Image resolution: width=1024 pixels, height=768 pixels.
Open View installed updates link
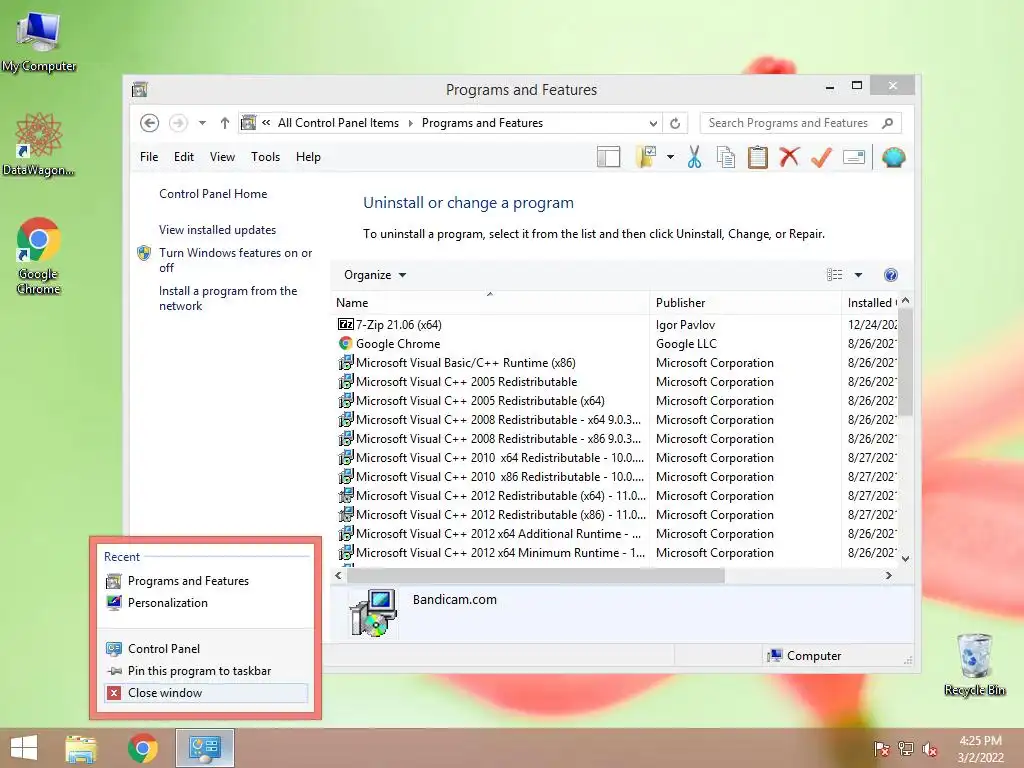[x=217, y=230]
